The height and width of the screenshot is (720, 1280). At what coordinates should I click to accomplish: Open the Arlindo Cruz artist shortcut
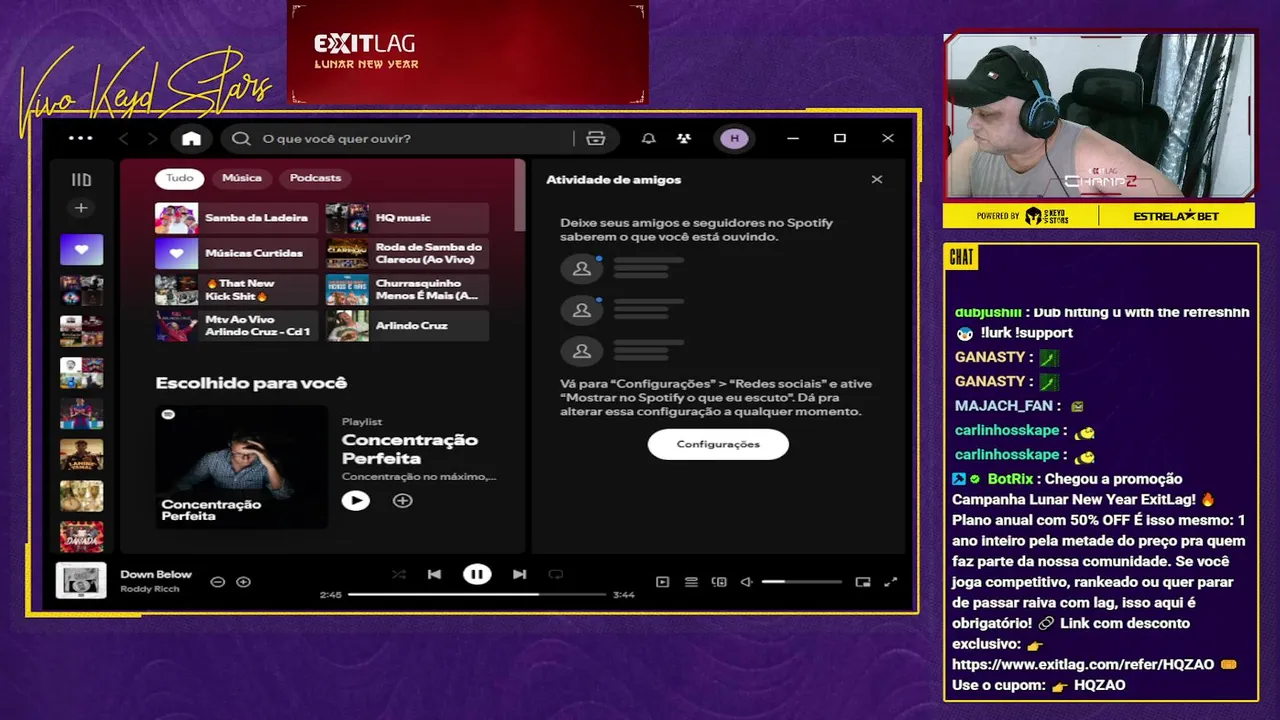(x=407, y=326)
